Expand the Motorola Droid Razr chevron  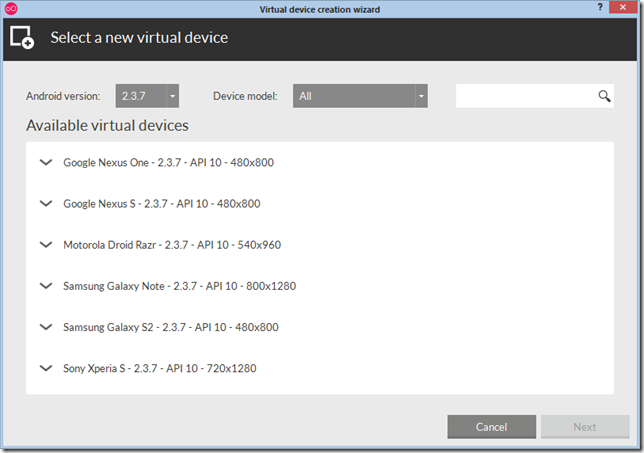pos(46,244)
